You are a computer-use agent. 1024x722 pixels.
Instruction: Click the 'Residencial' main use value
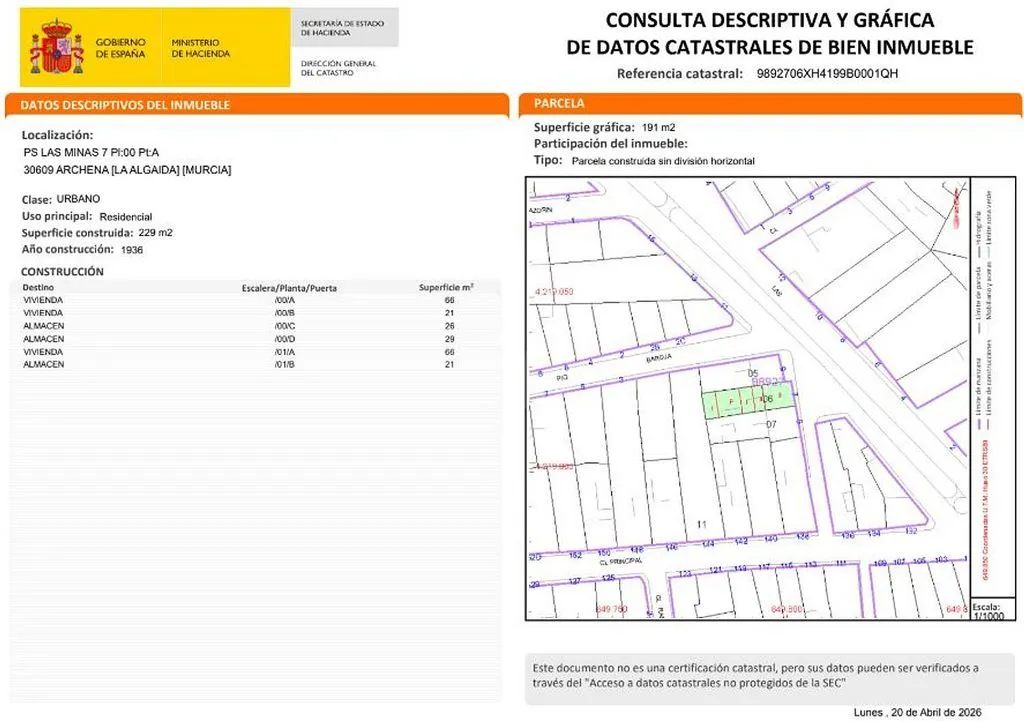[x=125, y=217]
